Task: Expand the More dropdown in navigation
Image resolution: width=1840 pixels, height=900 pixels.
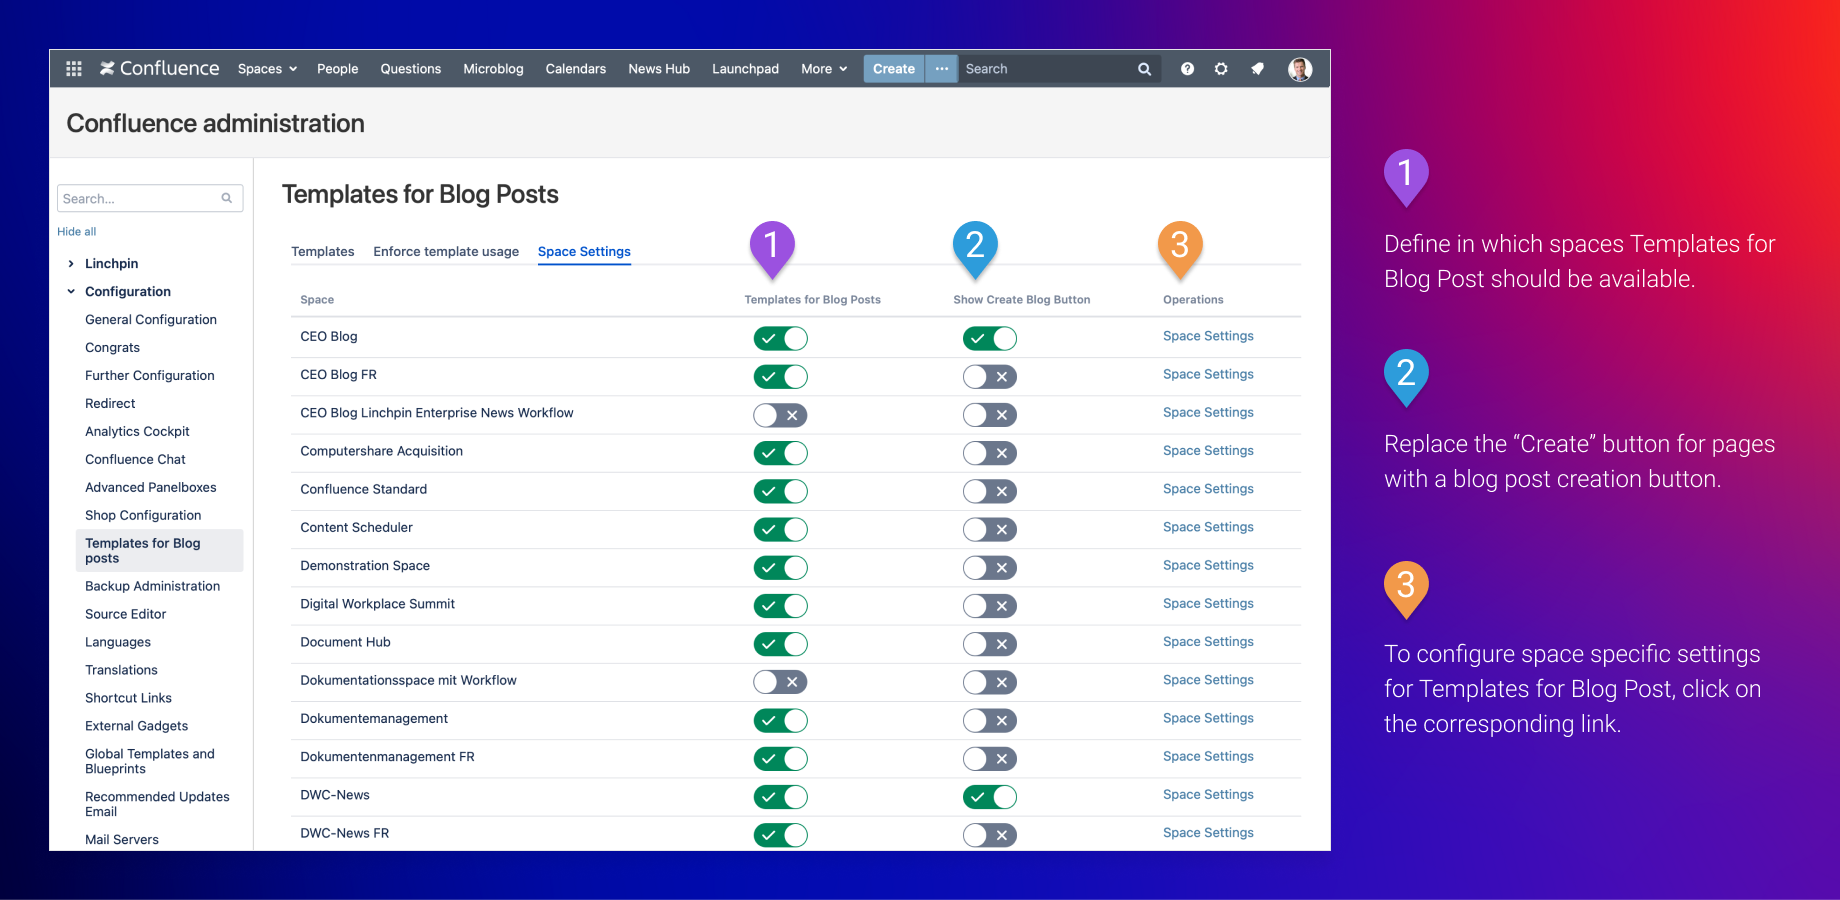Action: pos(824,69)
